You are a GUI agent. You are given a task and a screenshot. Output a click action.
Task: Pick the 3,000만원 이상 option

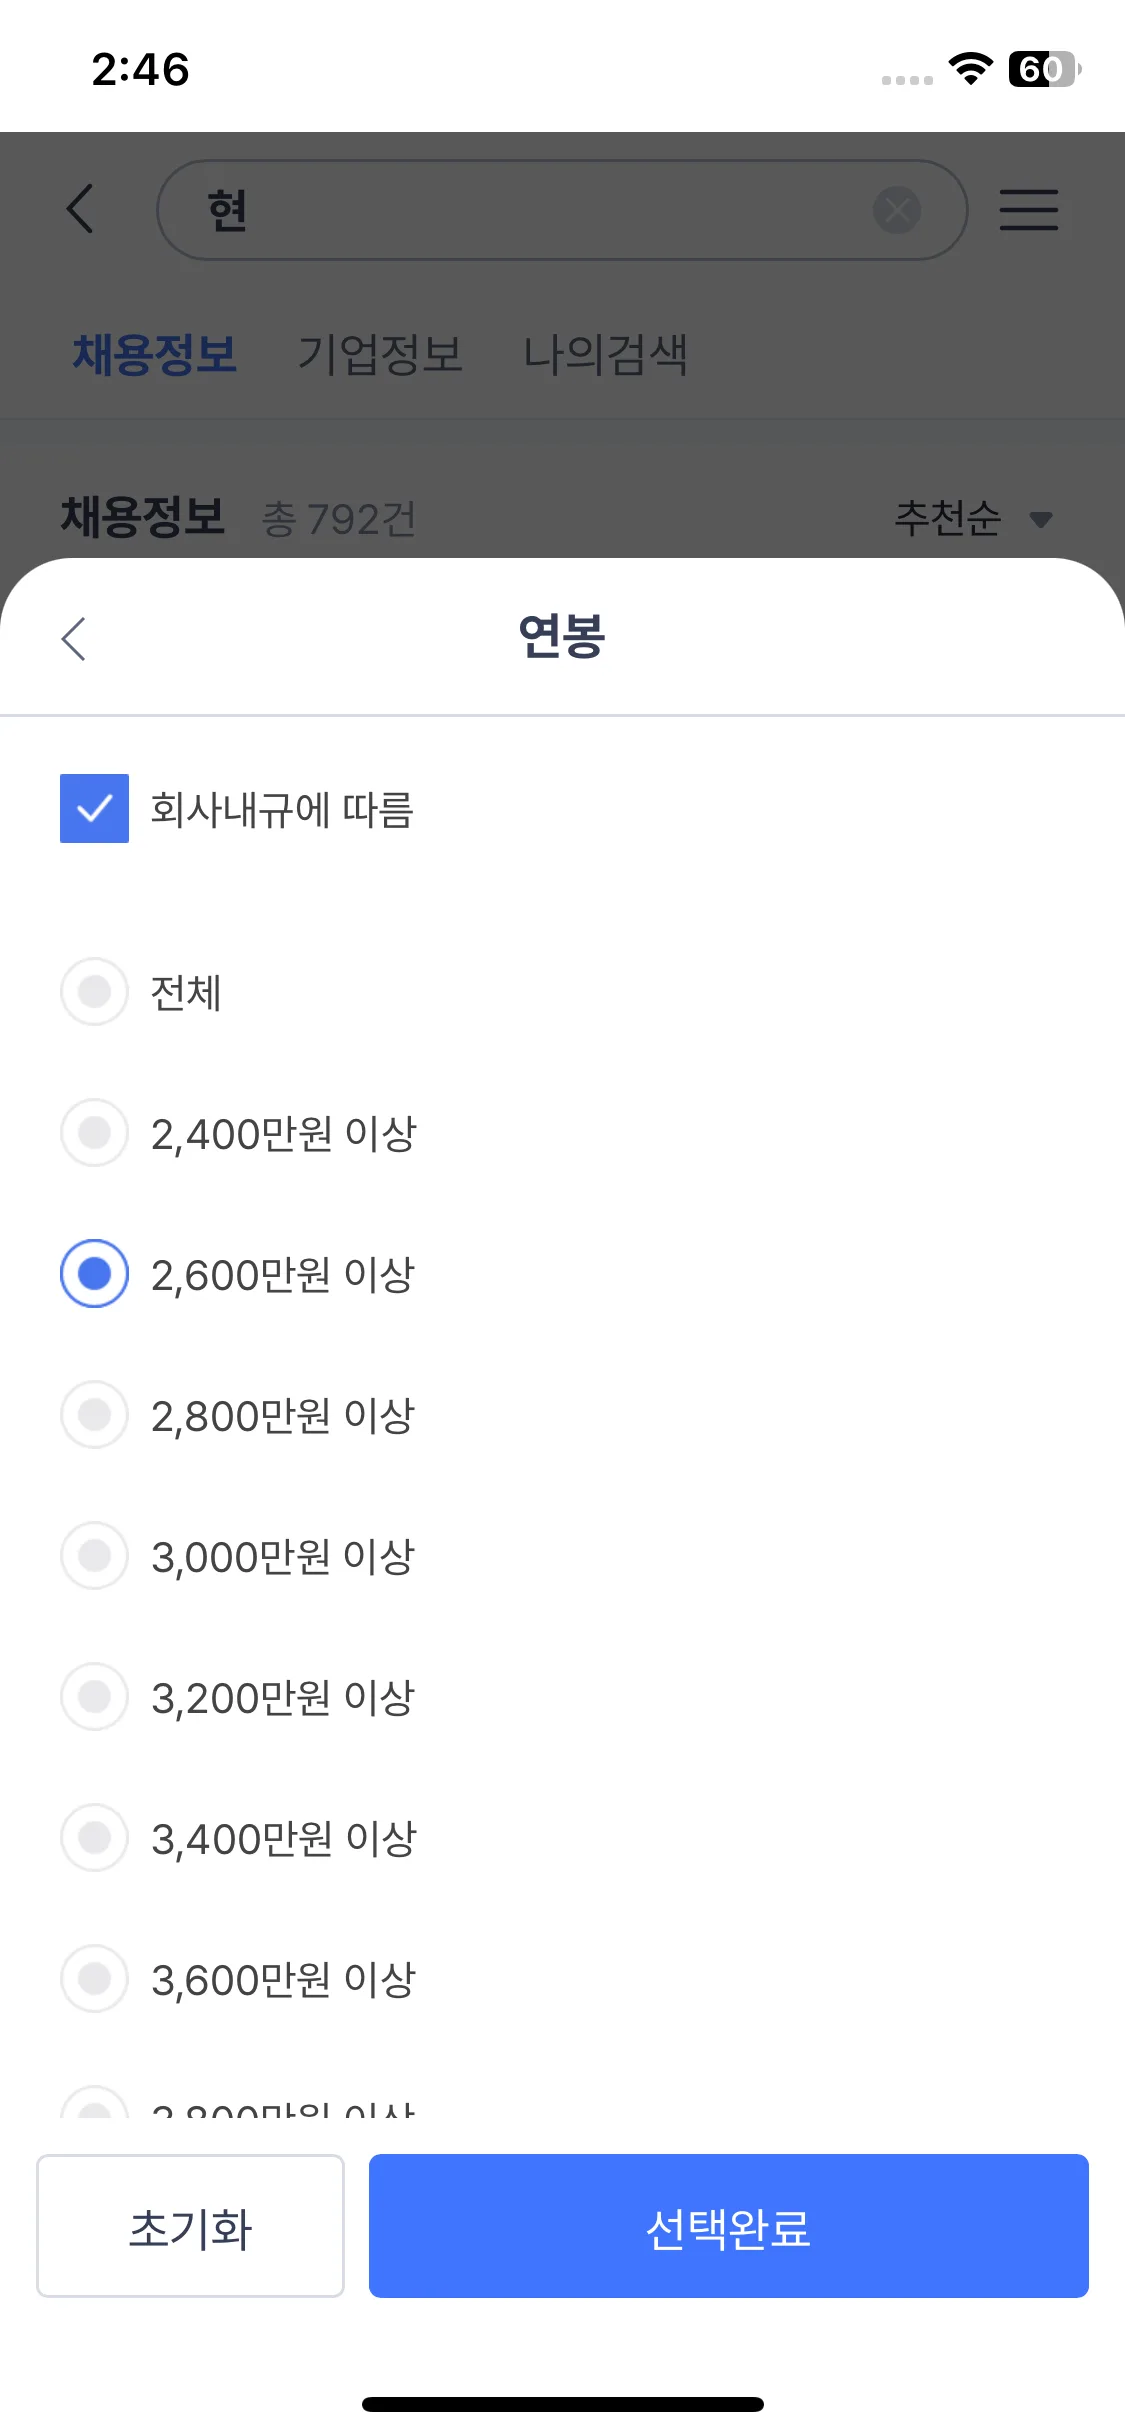94,1556
